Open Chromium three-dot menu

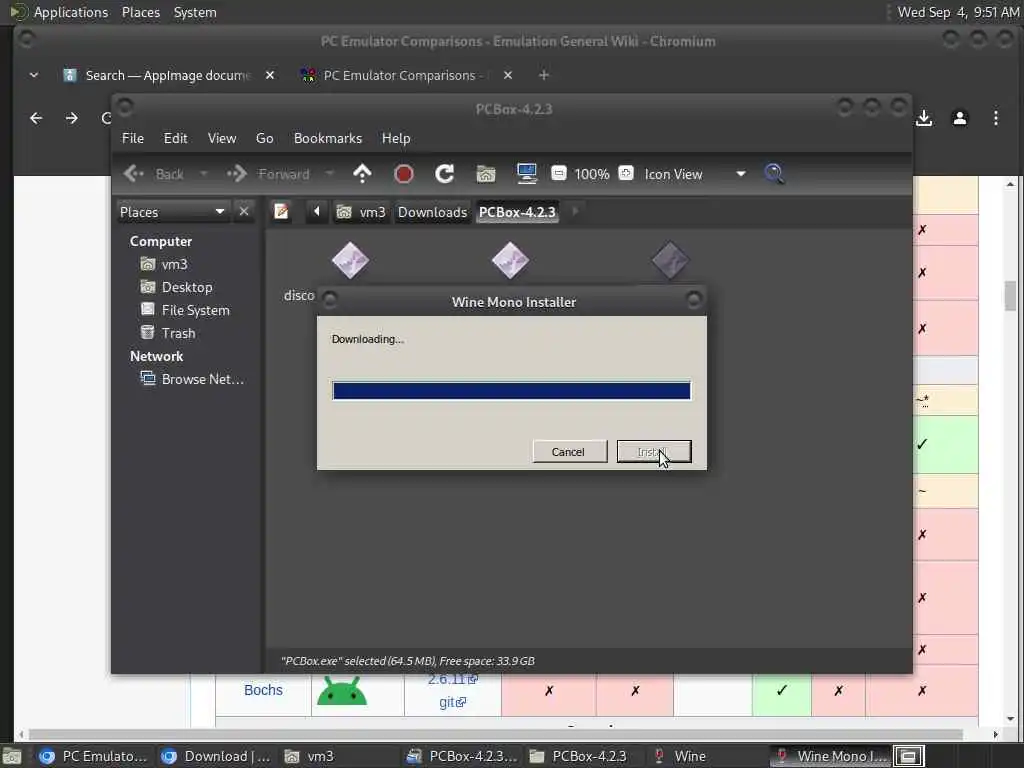coord(996,118)
